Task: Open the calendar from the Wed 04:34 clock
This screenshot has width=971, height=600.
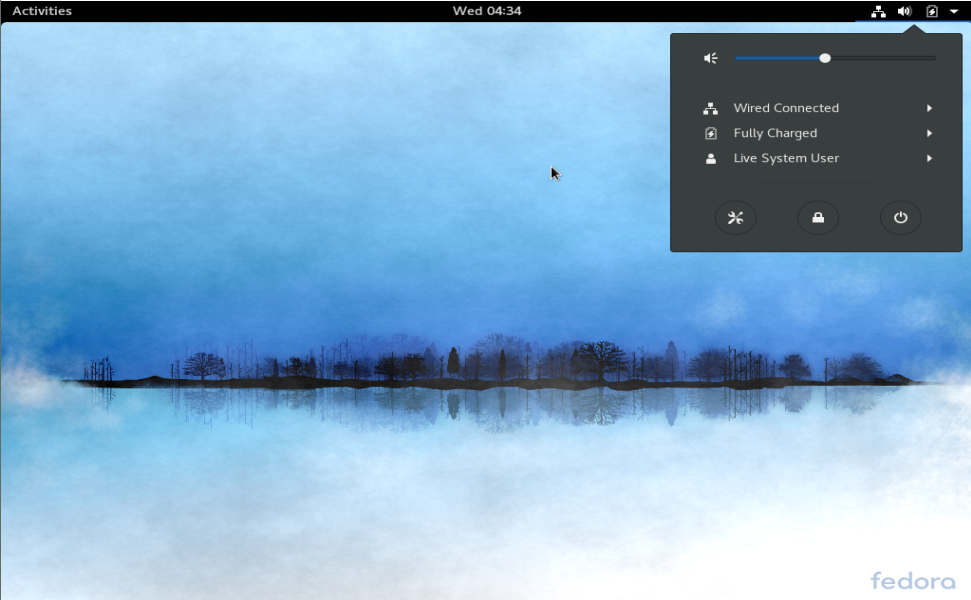Action: [486, 11]
